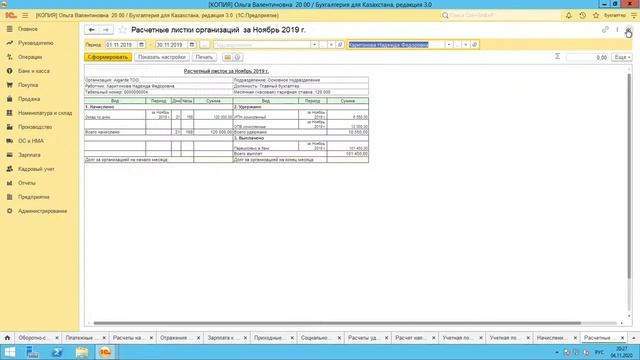Add report to favorites with star

coord(122,30)
